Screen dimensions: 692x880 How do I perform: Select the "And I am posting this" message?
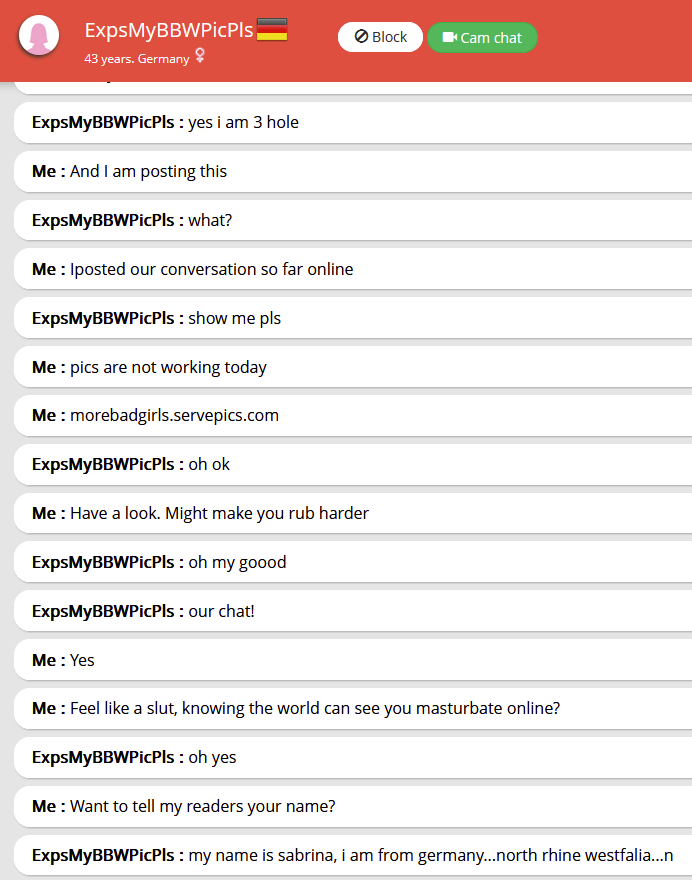148,171
